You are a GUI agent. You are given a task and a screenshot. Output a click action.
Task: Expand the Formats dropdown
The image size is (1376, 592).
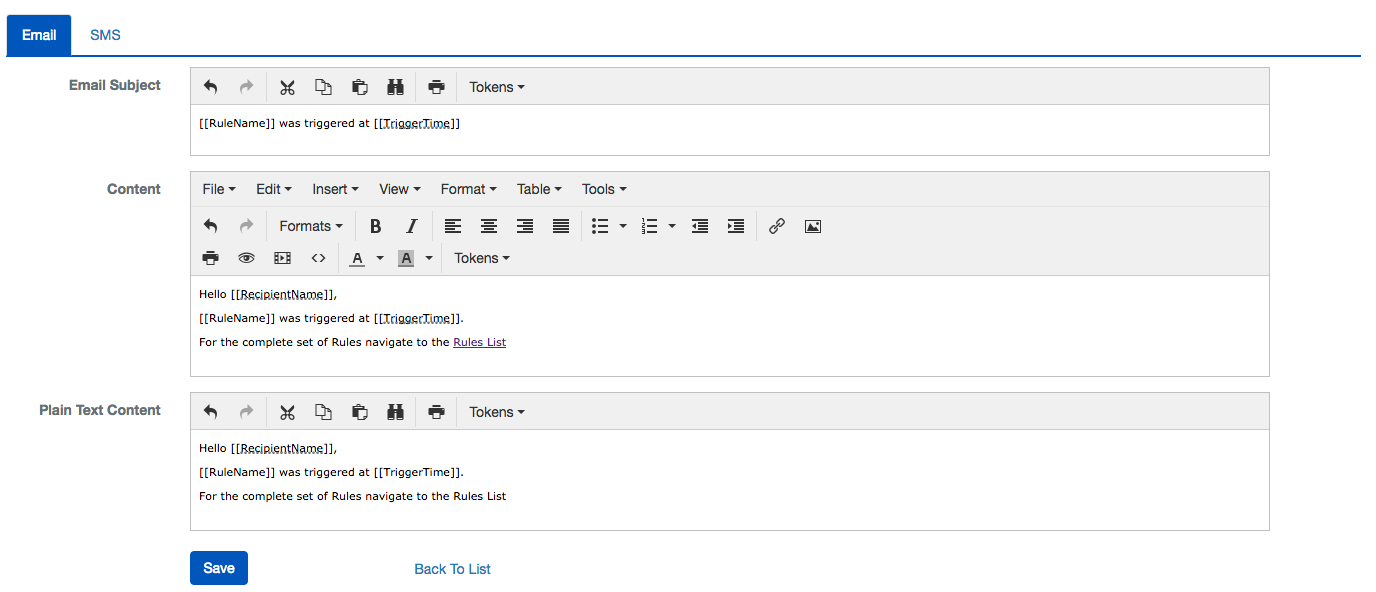[x=310, y=226]
